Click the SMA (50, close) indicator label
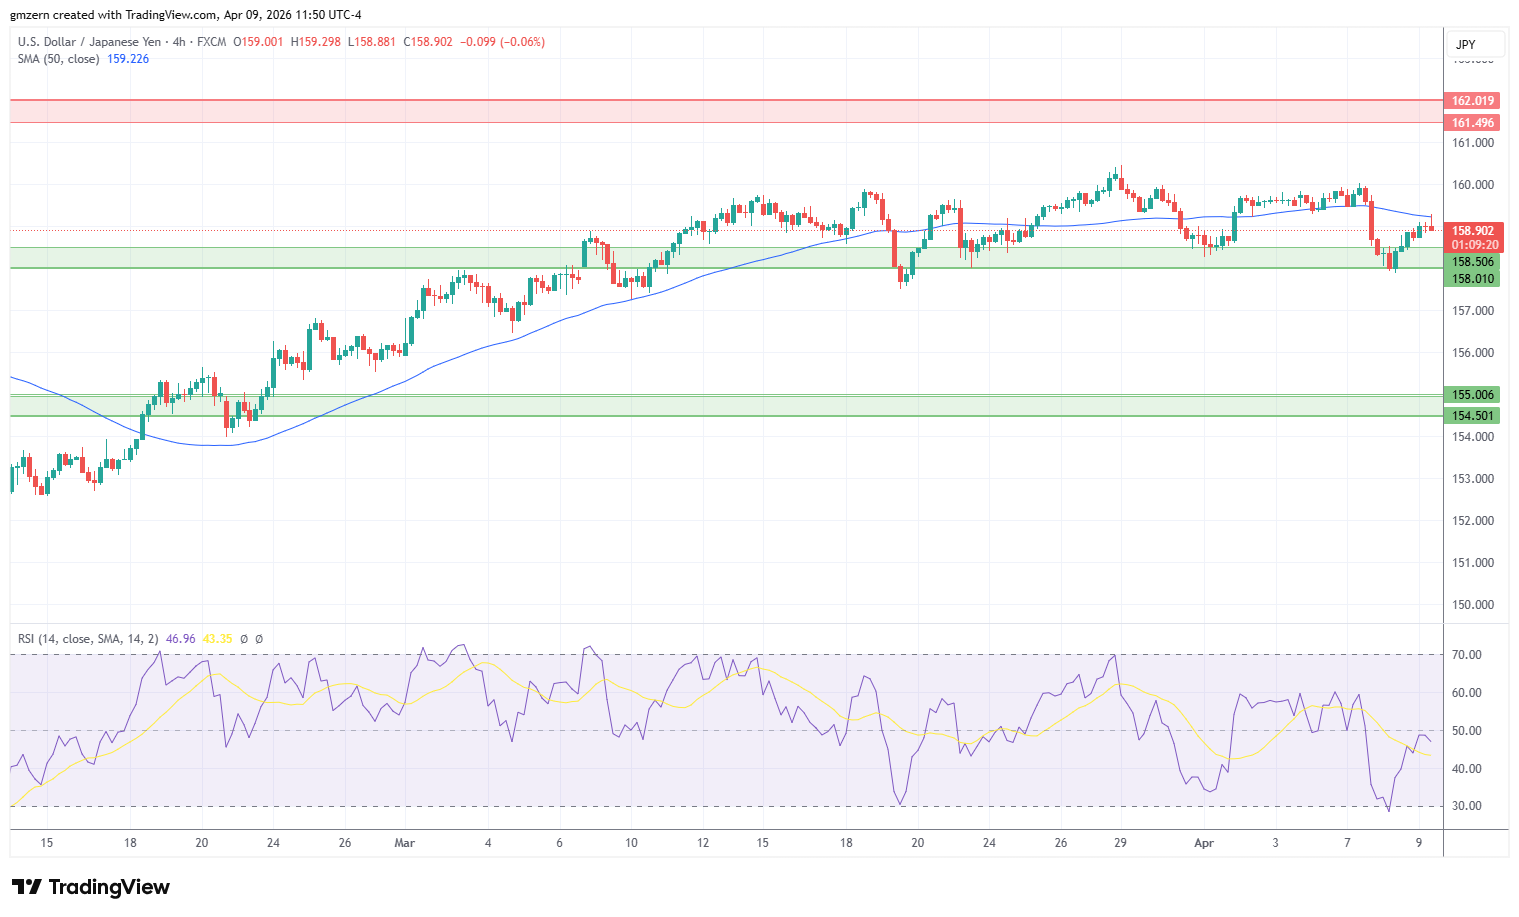This screenshot has height=917, width=1519. (x=58, y=59)
